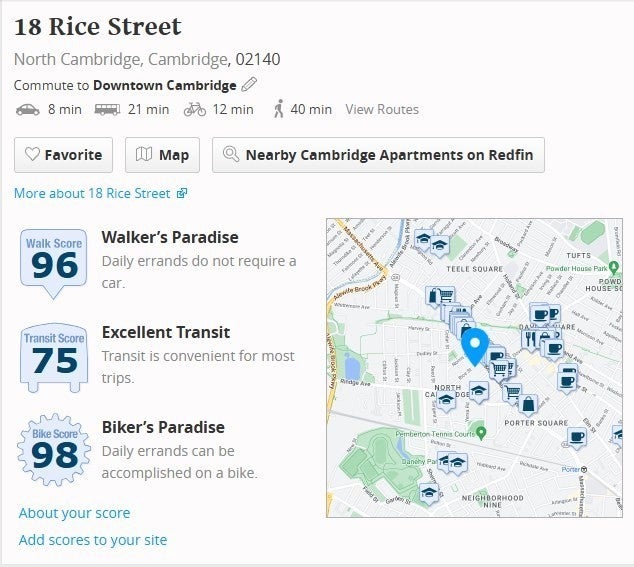634x567 pixels.
Task: Select the bus commute icon
Action: pyautogui.click(x=107, y=110)
